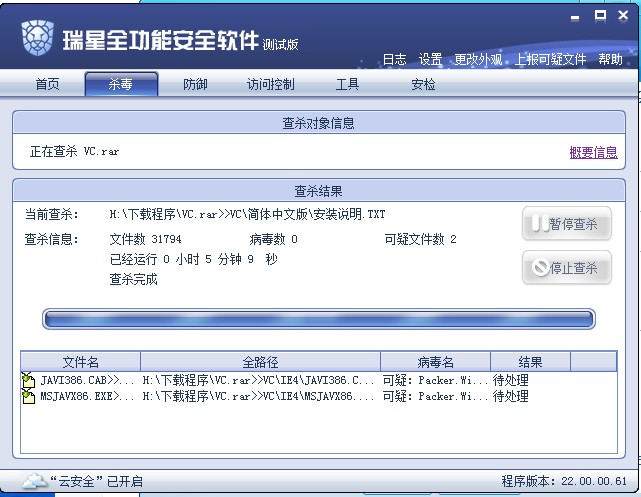
Task: Open 设置 settings
Action: coord(430,59)
